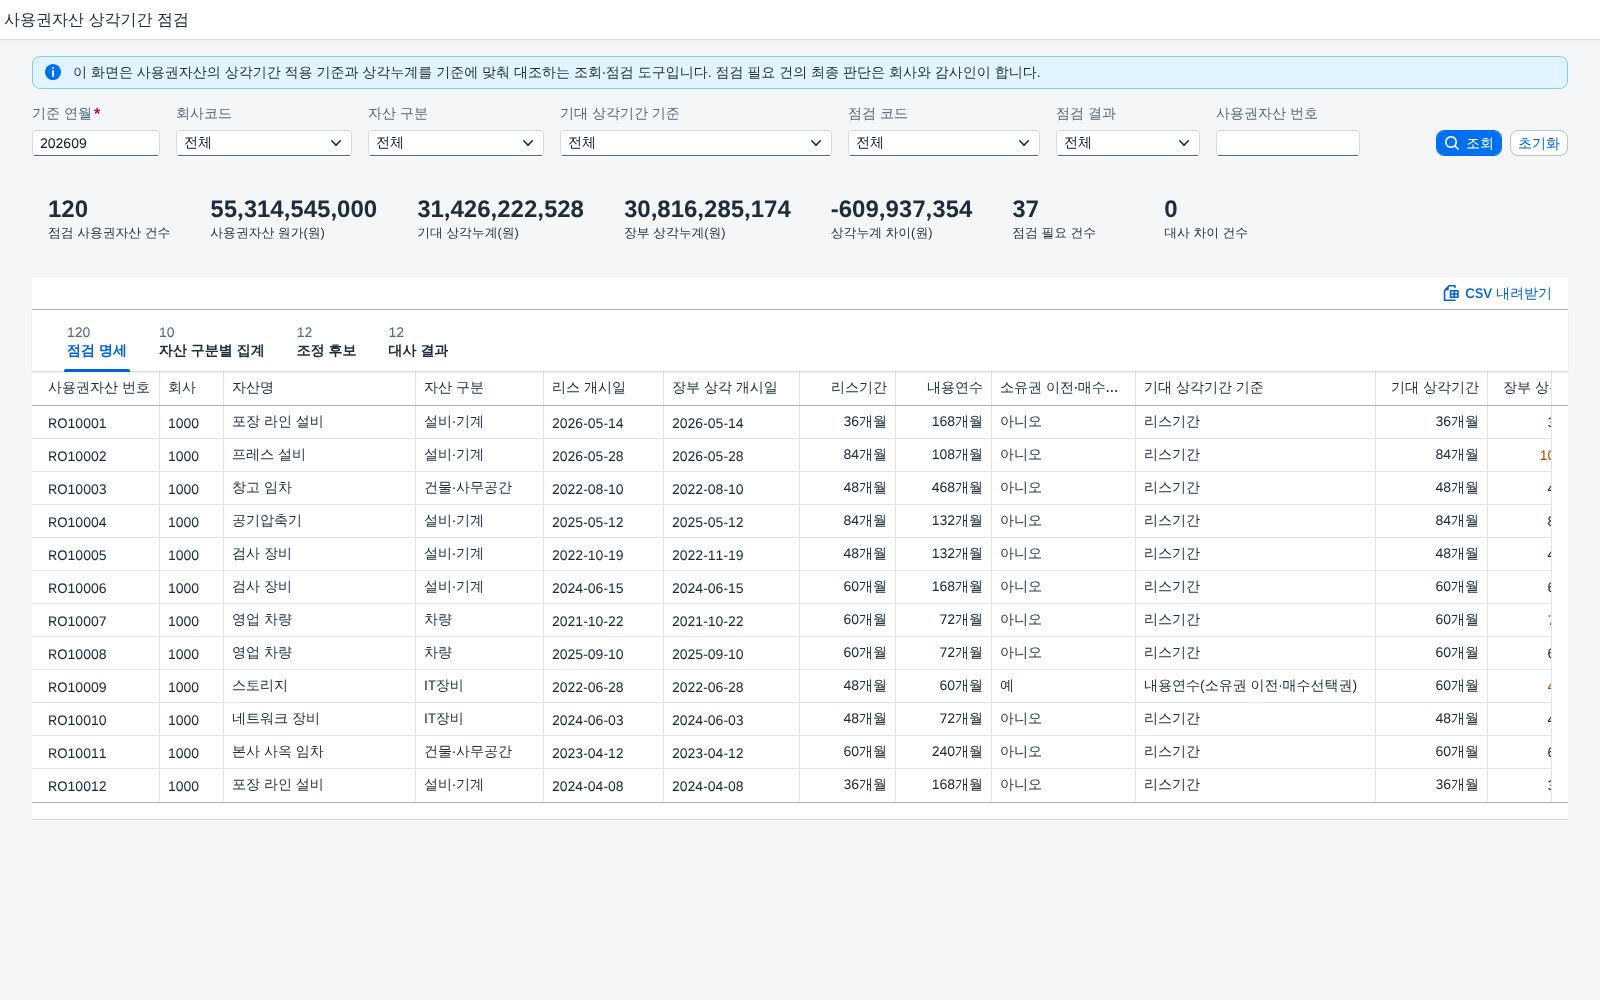Click asset name 프레스 설비
Image resolution: width=1600 pixels, height=1000 pixels.
click(268, 455)
